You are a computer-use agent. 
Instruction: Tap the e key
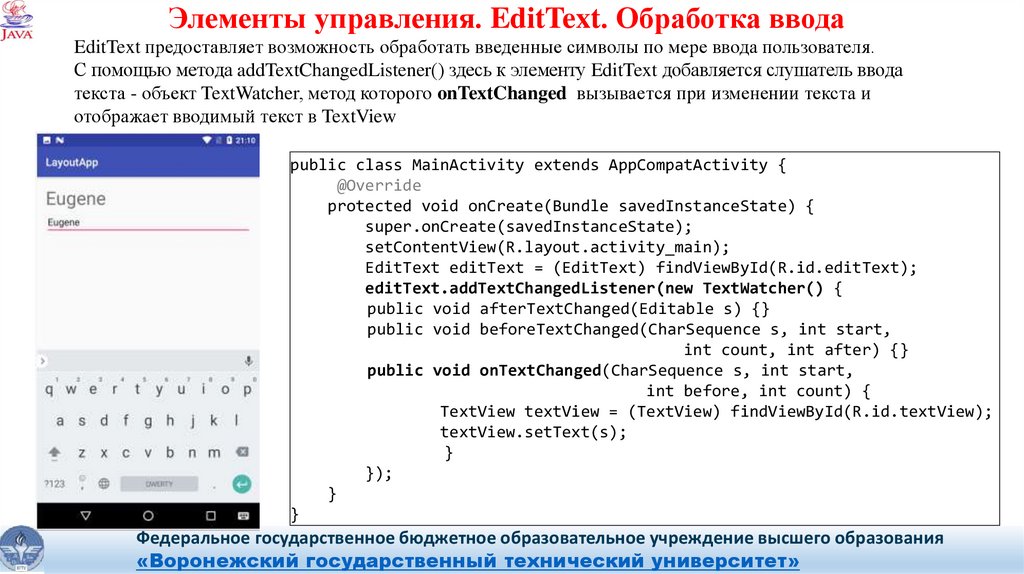click(x=93, y=389)
